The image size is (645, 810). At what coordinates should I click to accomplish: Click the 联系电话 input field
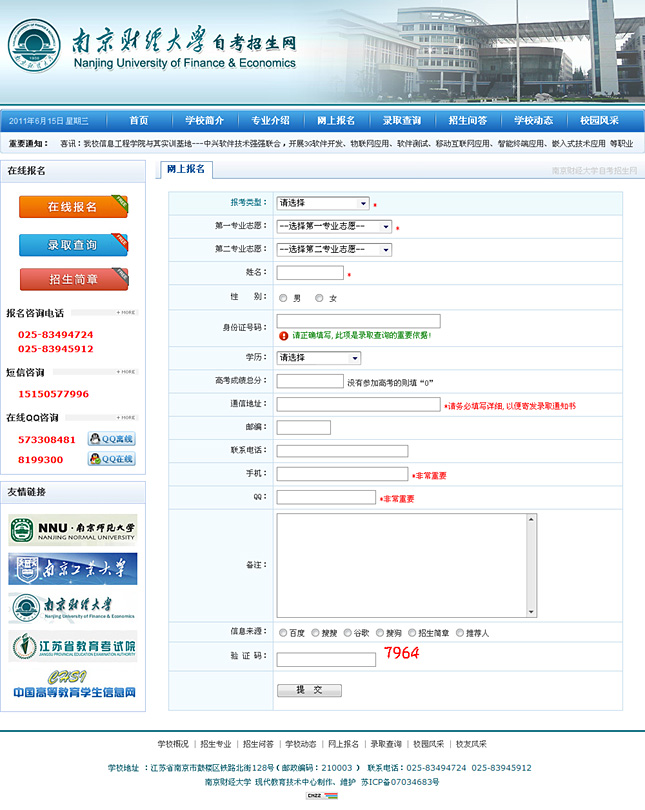[342, 451]
